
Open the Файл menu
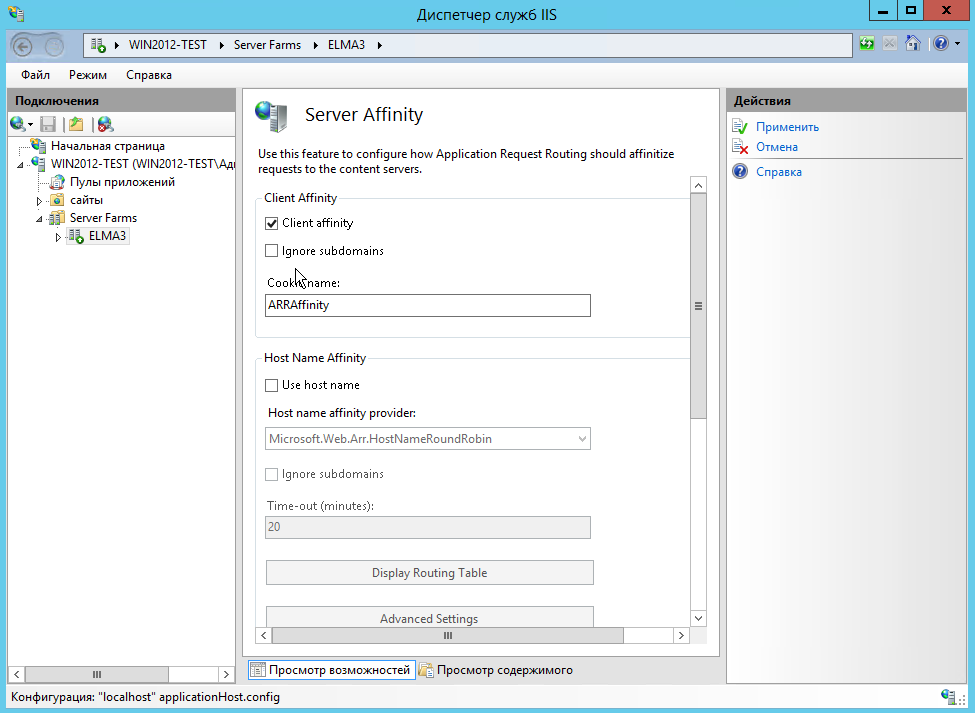(35, 75)
